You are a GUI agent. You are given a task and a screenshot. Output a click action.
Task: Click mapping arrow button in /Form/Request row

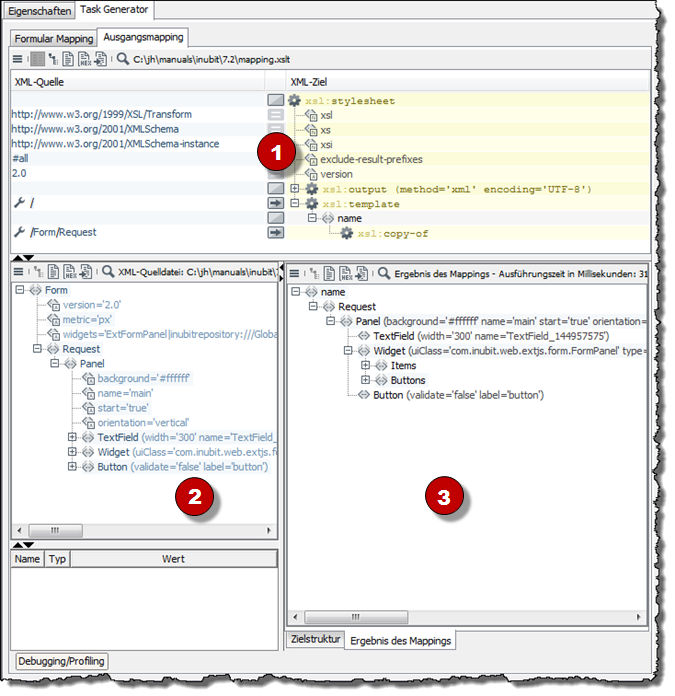pos(276,232)
